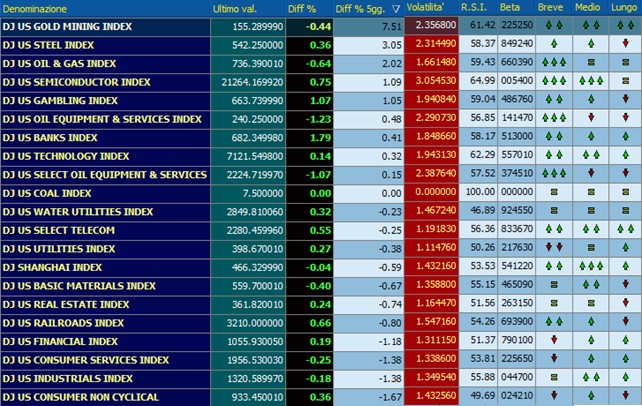
Task: Select DJ US WATER UTILITIES INDEX
Action: coord(78,212)
